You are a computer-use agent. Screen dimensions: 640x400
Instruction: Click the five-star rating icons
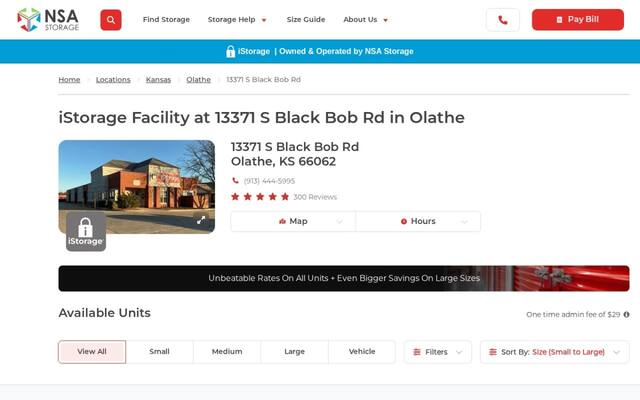point(260,197)
